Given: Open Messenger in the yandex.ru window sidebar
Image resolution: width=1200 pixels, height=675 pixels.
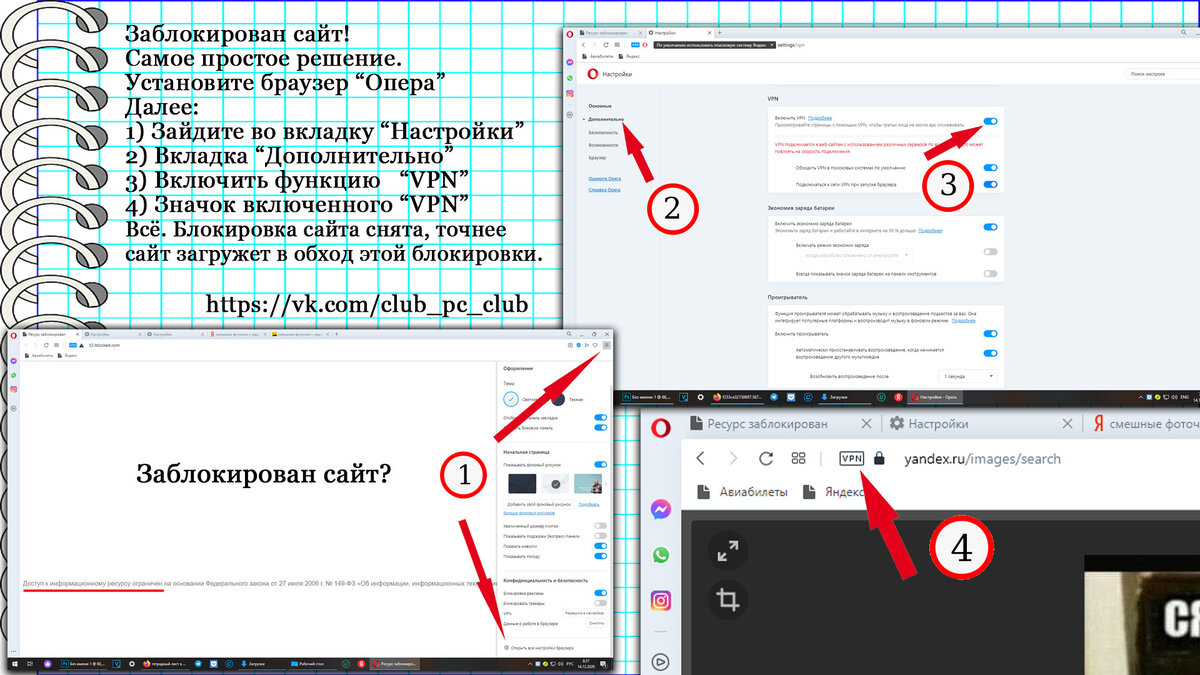Looking at the screenshot, I should pyautogui.click(x=660, y=509).
